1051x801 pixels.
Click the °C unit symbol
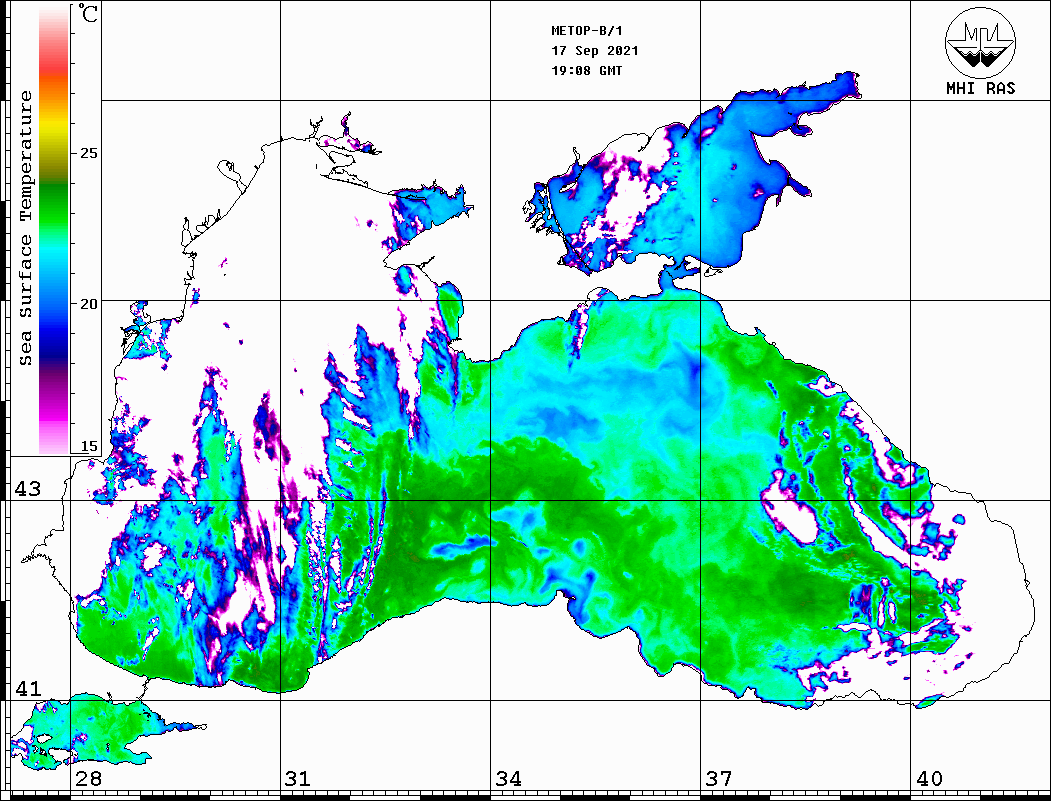pos(89,14)
